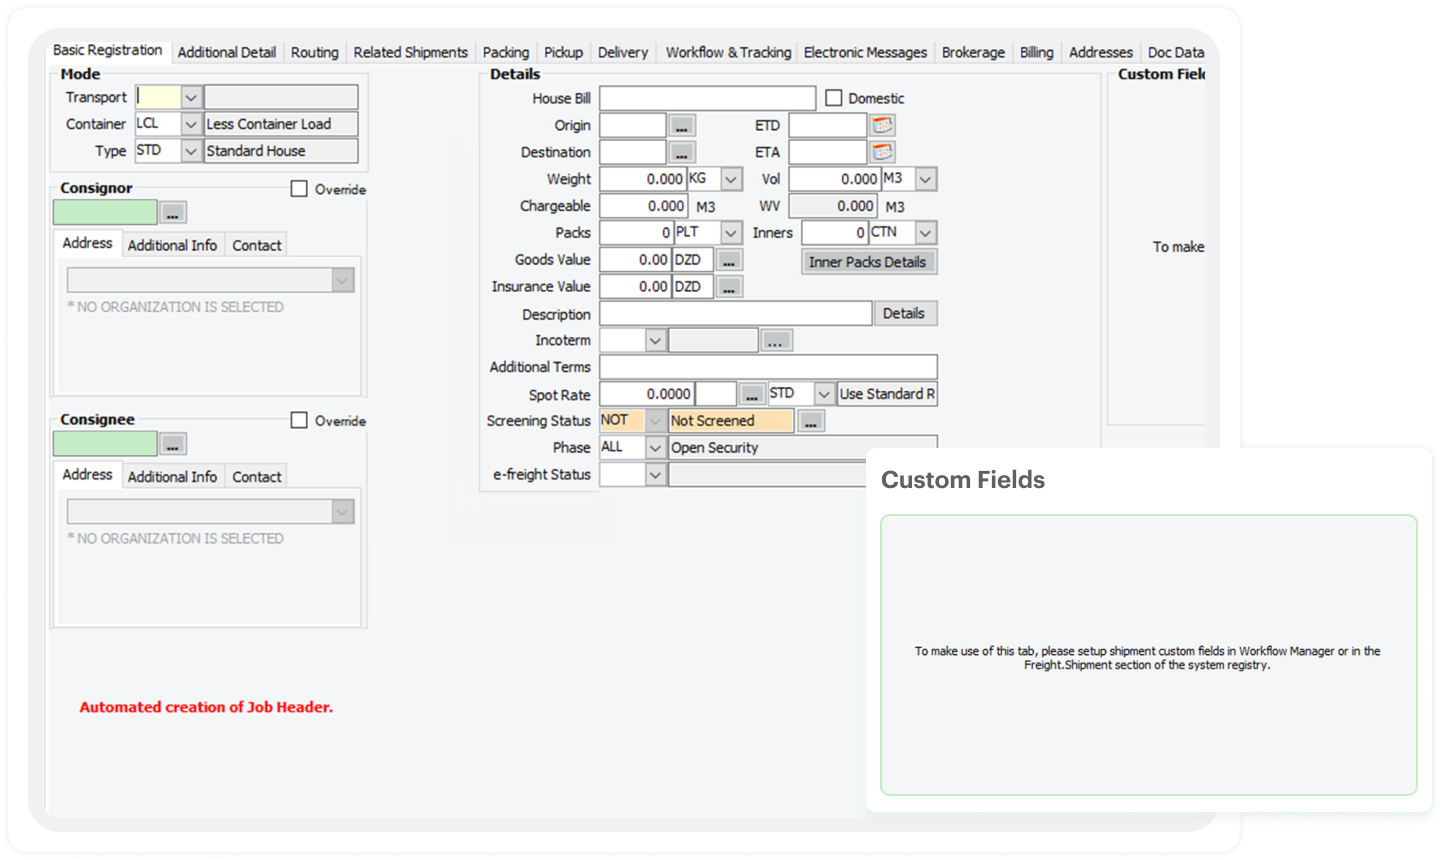1440x860 pixels.
Task: Click the Inner Packs Details button
Action: (x=868, y=262)
